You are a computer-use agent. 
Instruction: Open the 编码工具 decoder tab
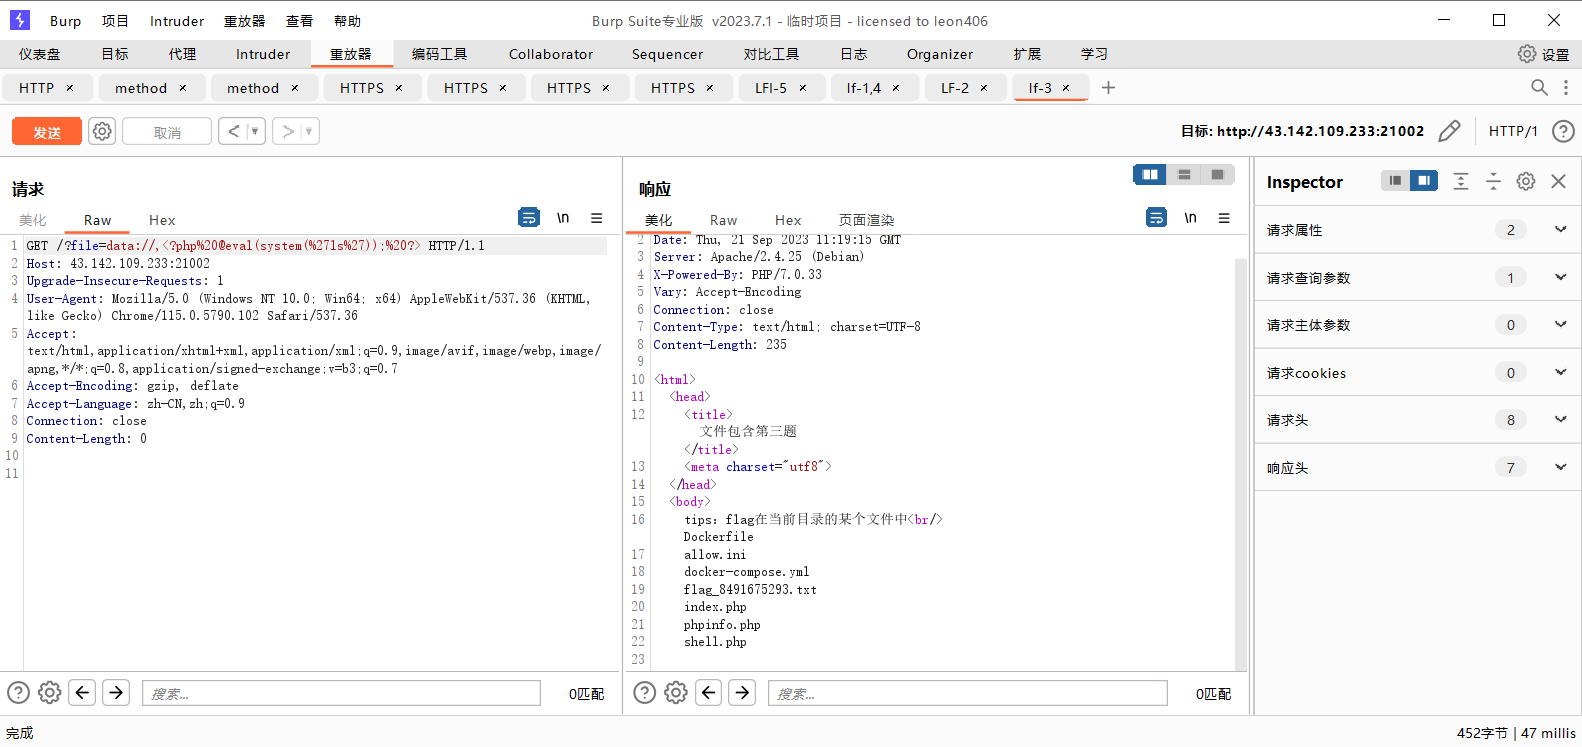click(439, 54)
